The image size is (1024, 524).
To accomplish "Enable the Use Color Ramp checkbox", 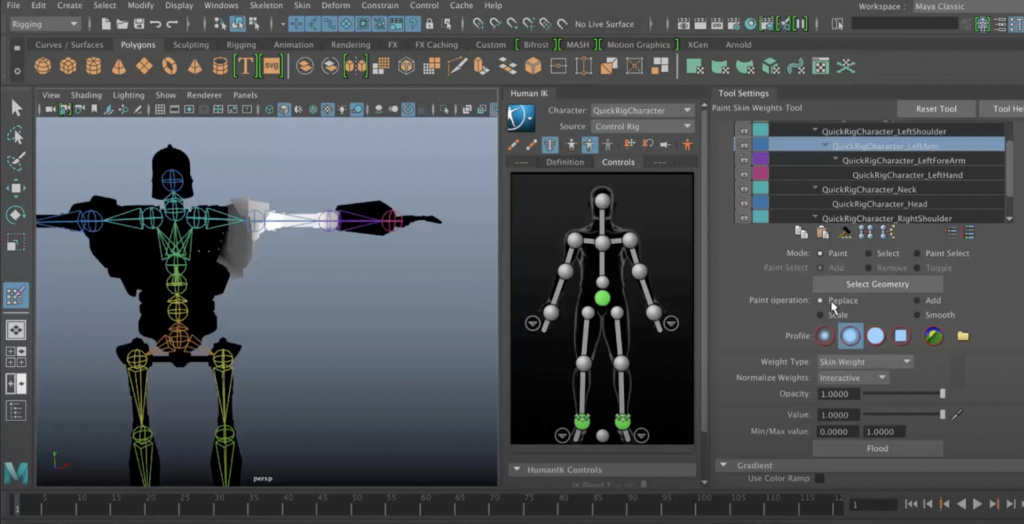I will [820, 478].
